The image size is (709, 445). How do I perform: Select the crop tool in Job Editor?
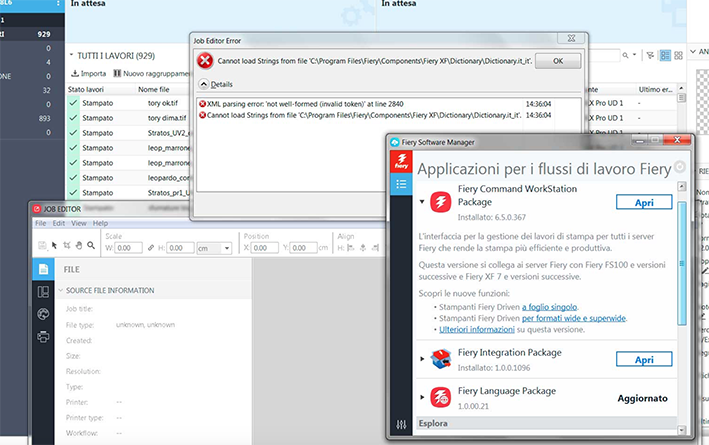[66, 245]
